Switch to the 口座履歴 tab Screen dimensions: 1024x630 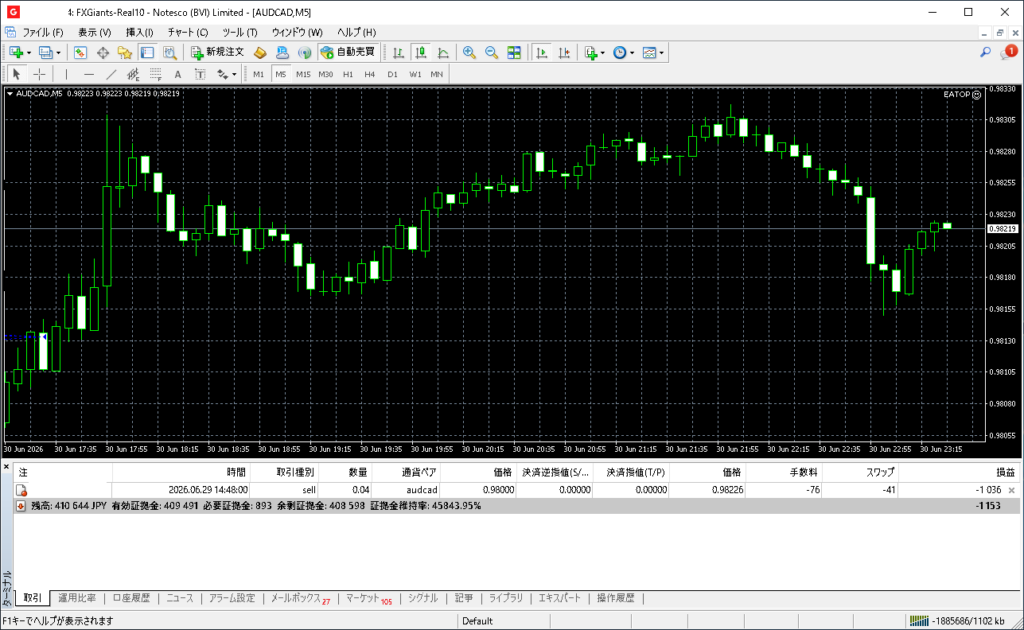[131, 598]
